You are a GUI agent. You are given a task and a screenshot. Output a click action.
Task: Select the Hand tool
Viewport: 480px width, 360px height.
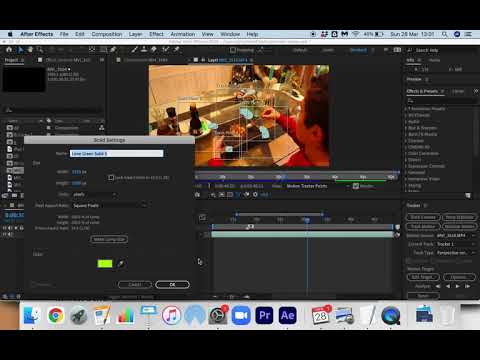30,50
